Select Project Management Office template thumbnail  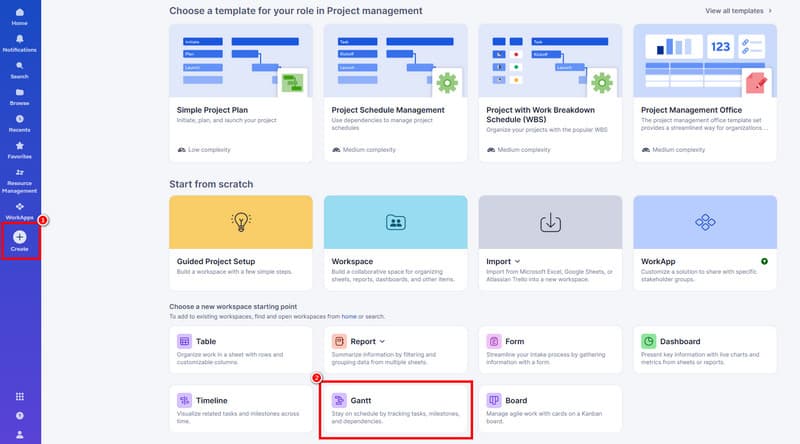705,60
